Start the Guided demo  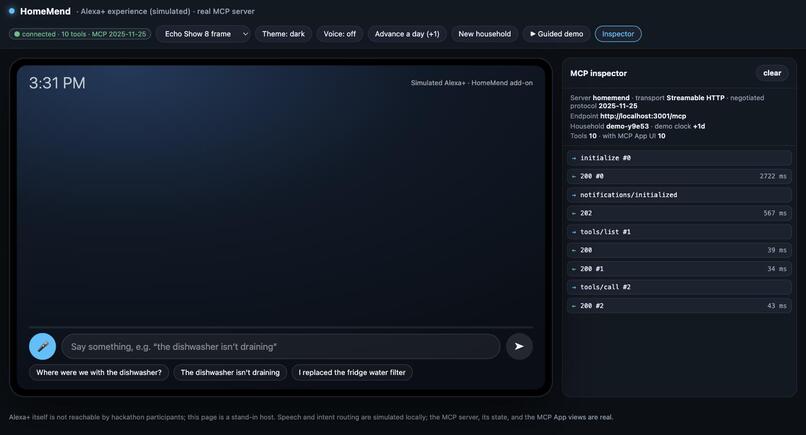(x=557, y=34)
